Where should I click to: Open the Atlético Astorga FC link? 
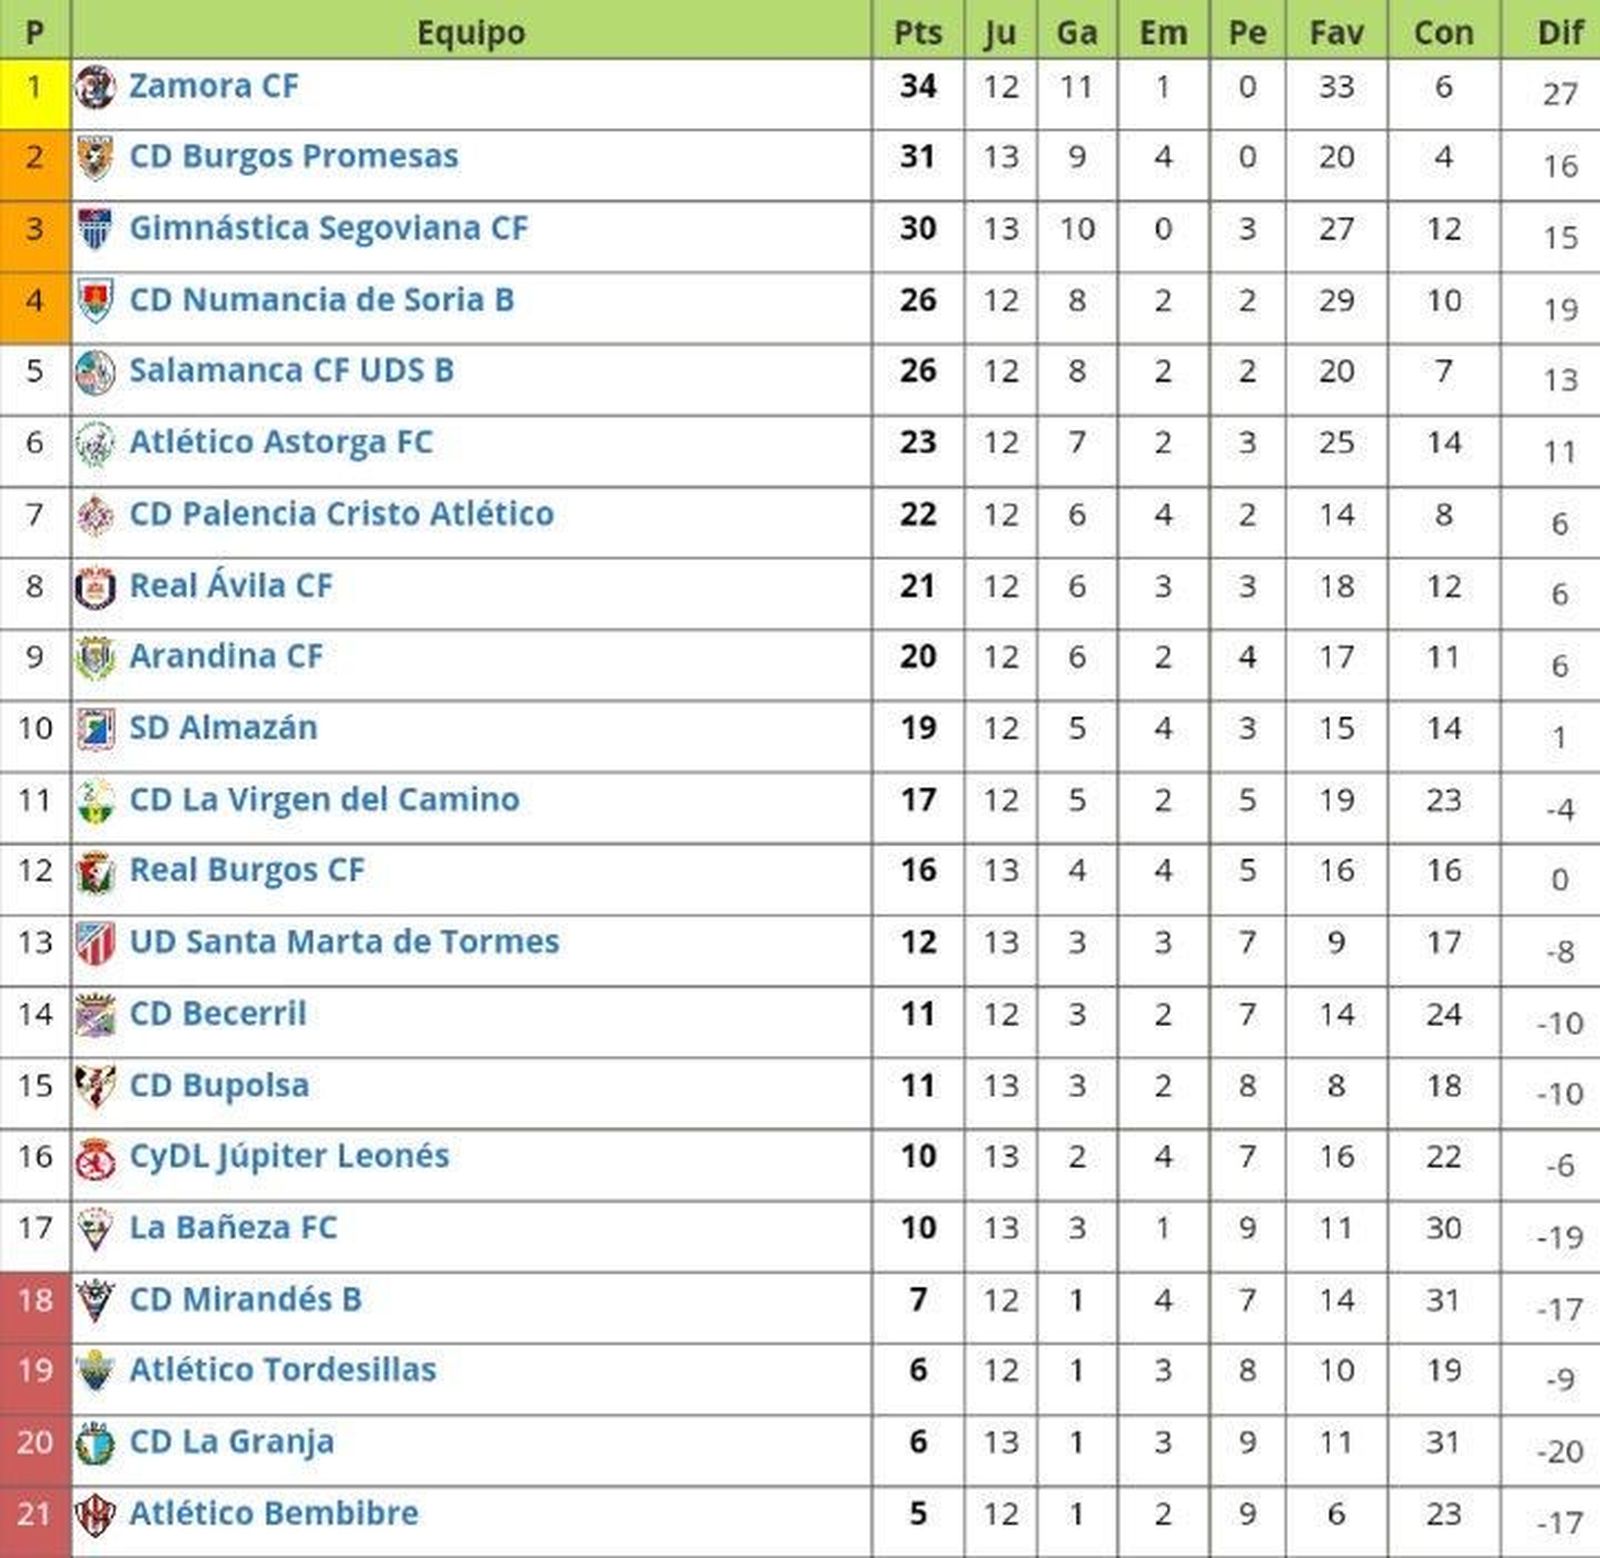click(281, 442)
